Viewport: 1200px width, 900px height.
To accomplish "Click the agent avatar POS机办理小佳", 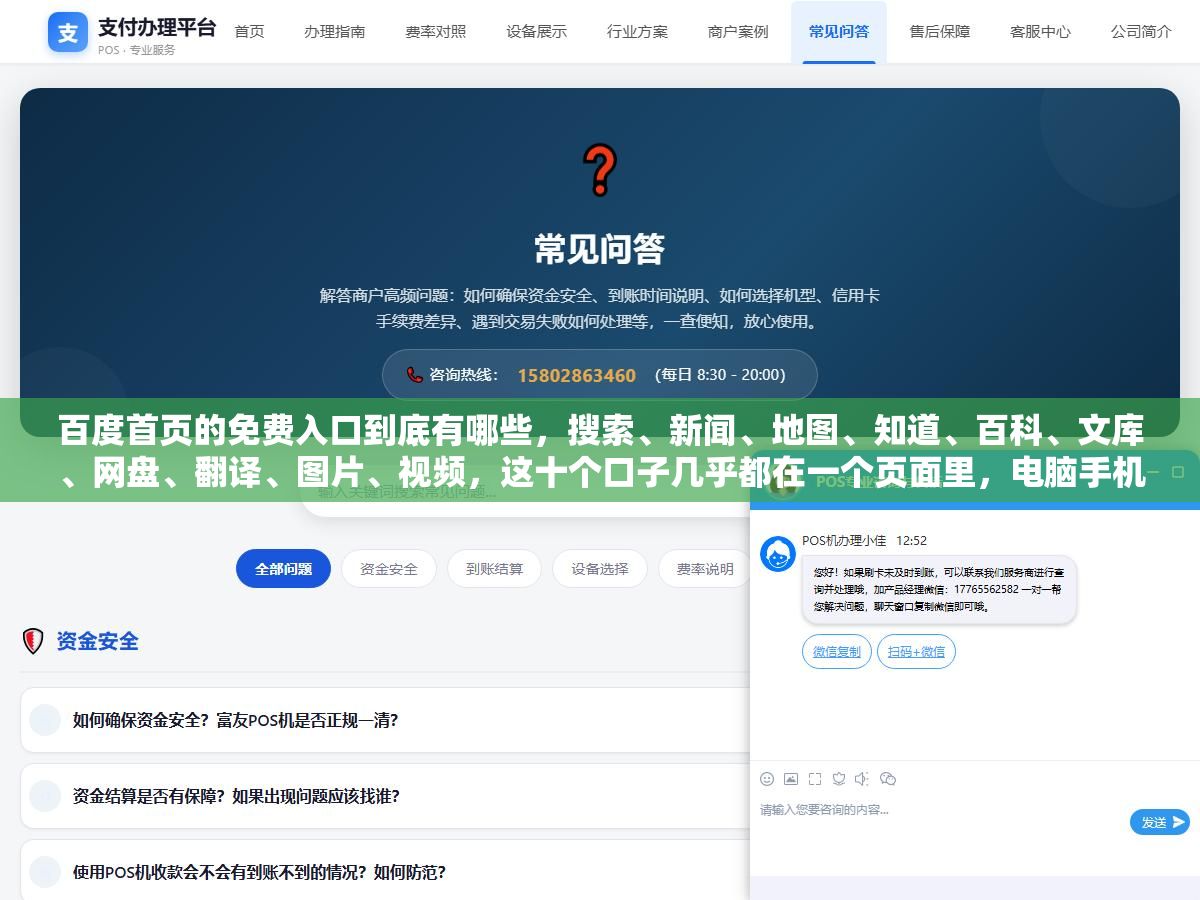I will (778, 554).
